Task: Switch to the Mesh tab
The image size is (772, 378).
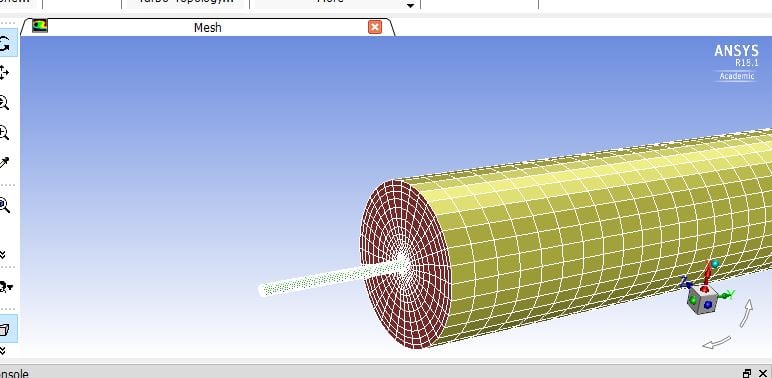Action: [207, 28]
